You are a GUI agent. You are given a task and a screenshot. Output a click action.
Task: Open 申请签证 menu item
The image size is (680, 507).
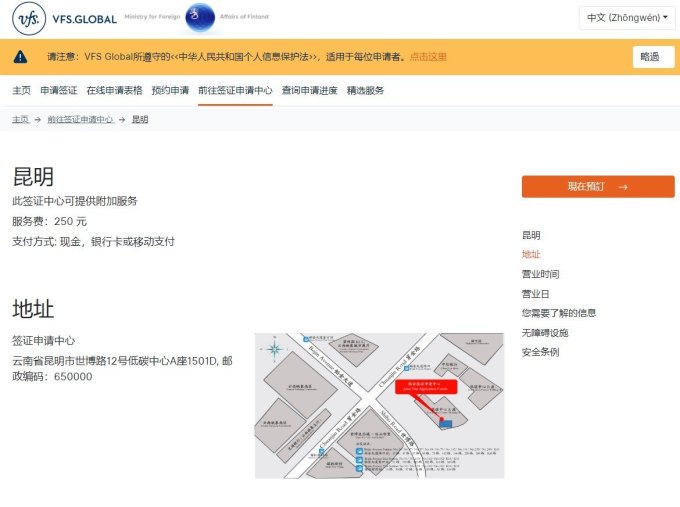[x=59, y=90]
